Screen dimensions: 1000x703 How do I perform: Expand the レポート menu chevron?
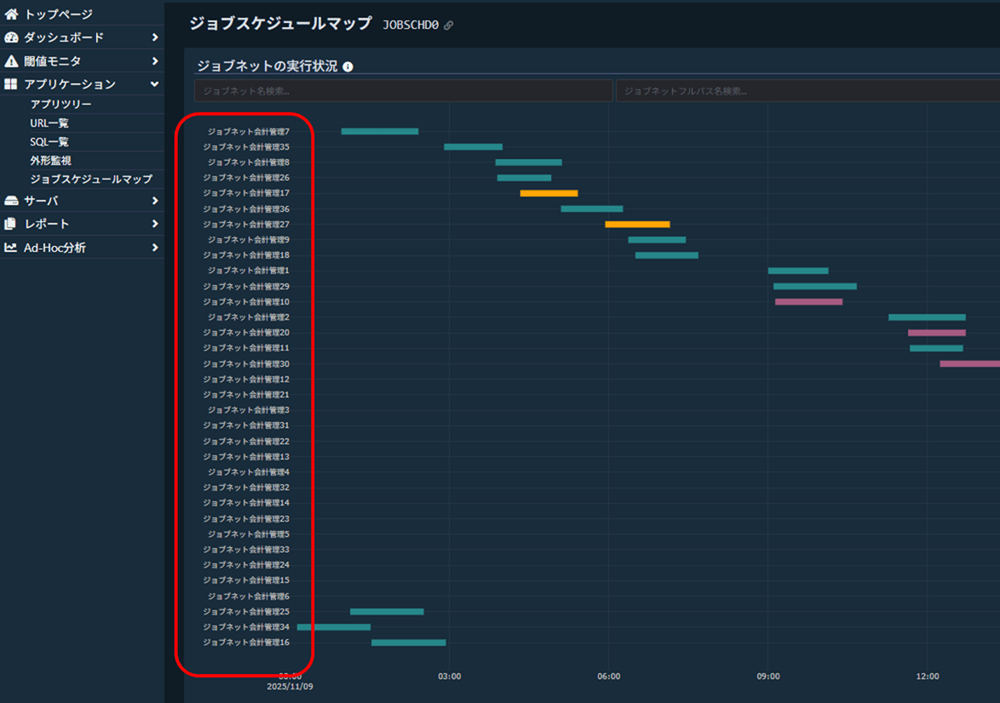tap(155, 224)
